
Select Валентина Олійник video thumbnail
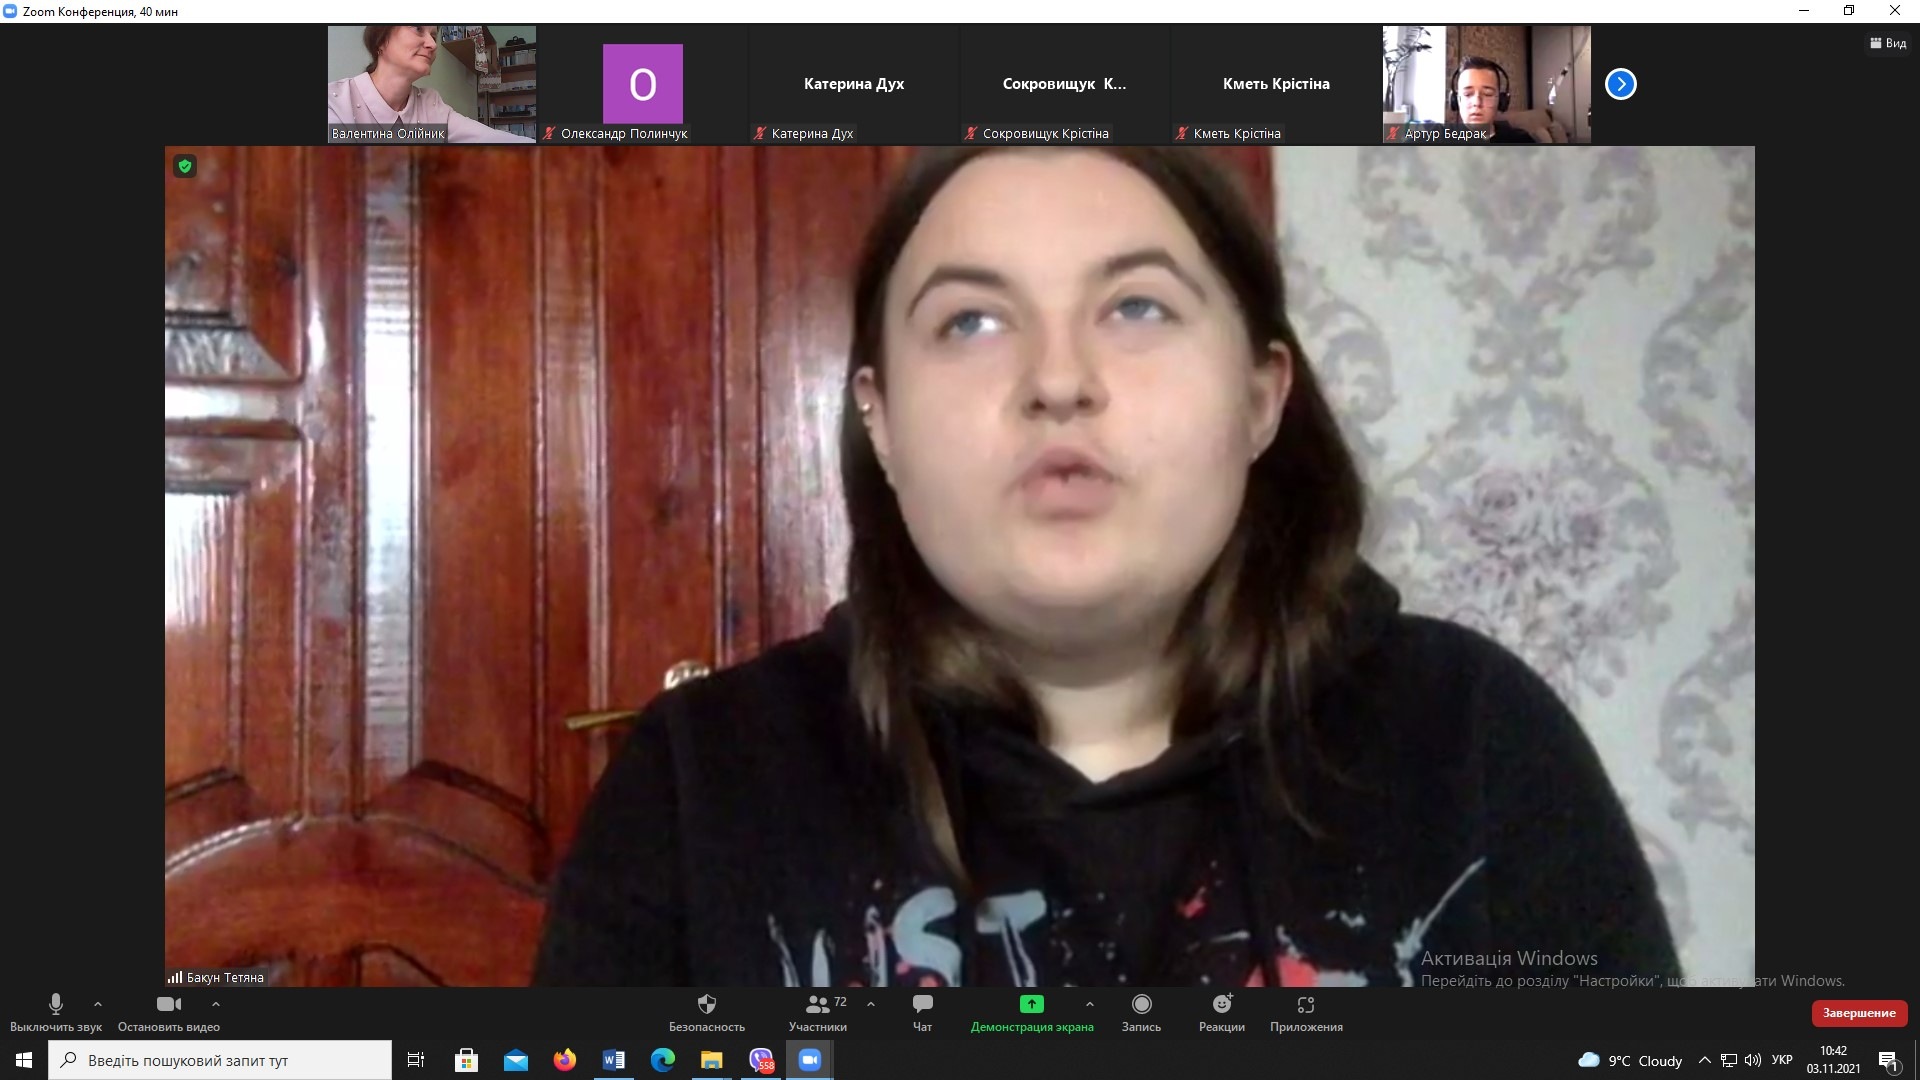[x=431, y=84]
